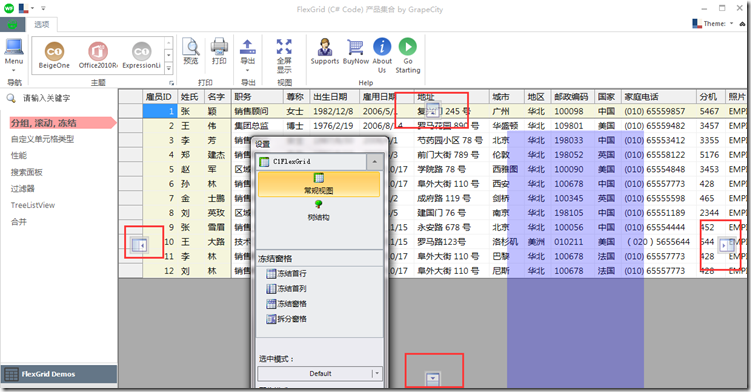751x392 pixels.
Task: Select TreeListView demo item
Action: tap(33, 205)
